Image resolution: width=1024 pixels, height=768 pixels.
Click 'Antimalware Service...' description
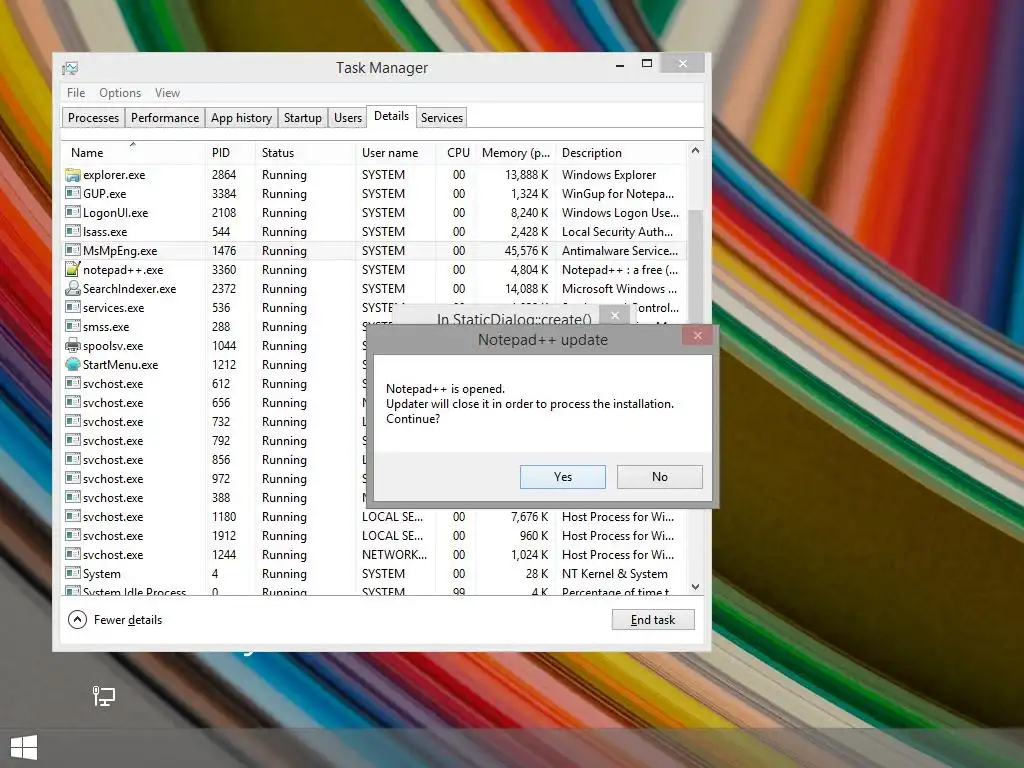[x=620, y=251]
